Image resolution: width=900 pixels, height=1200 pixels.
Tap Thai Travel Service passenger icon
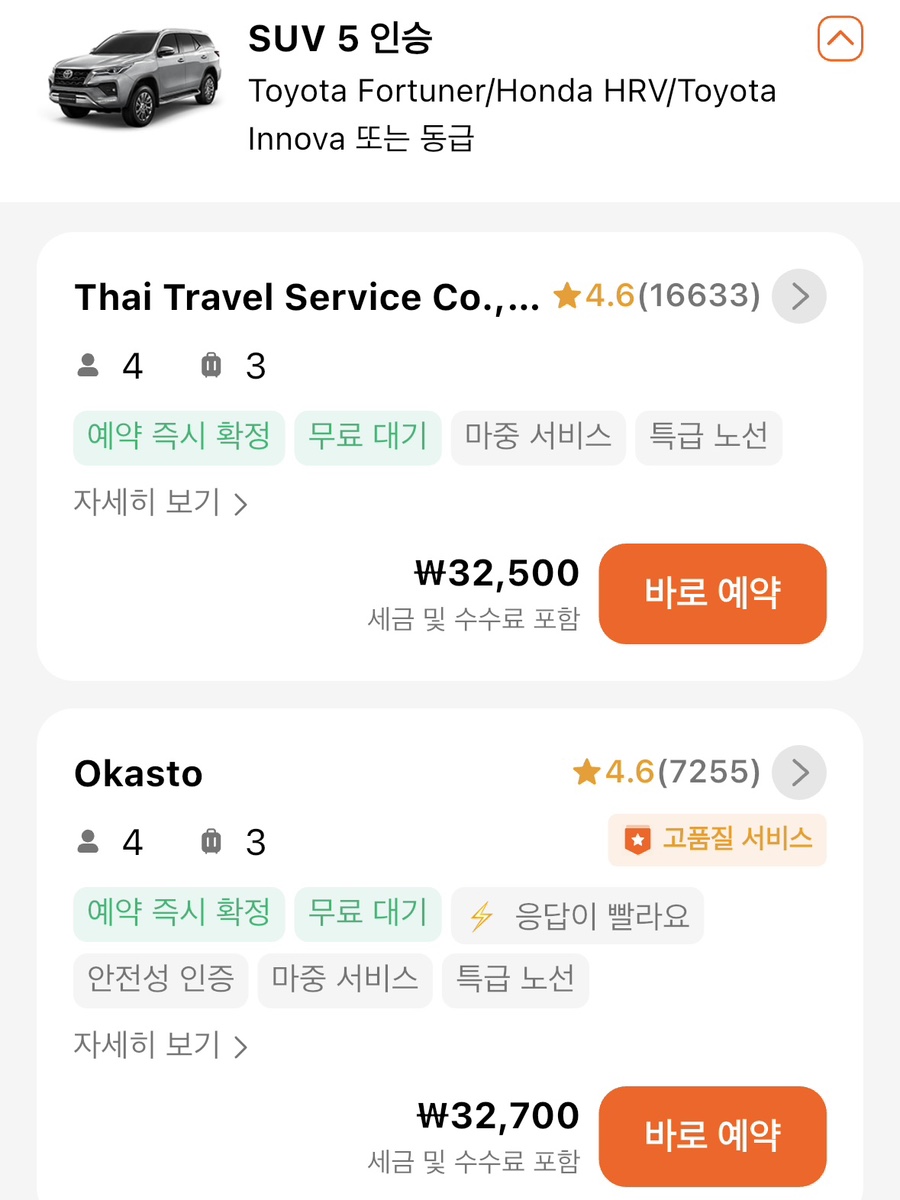click(89, 367)
